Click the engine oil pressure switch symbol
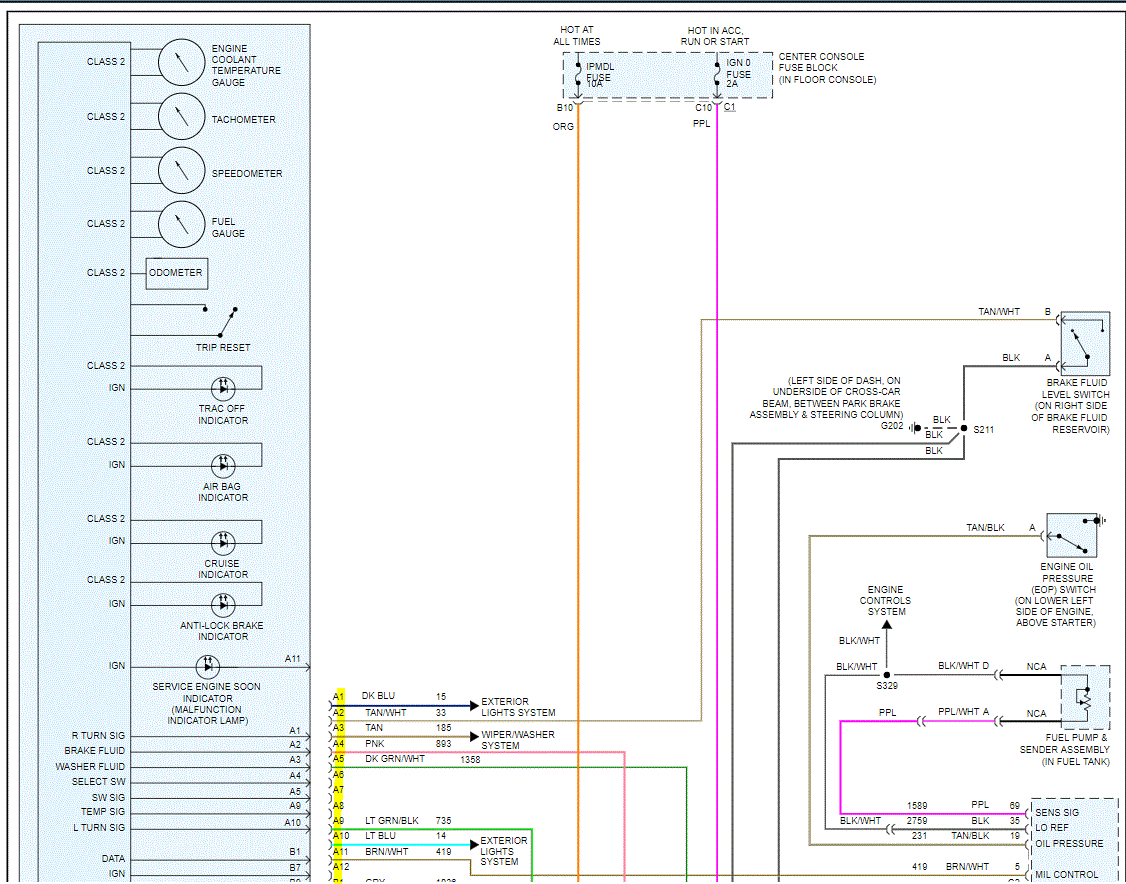Image resolution: width=1126 pixels, height=884 pixels. point(1072,537)
